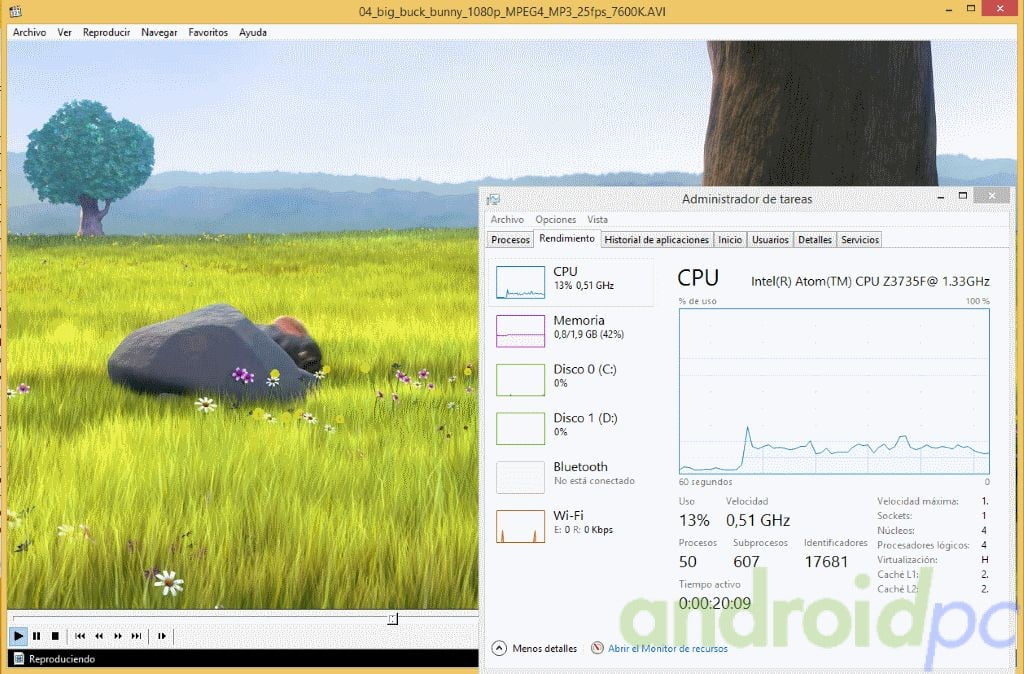Select Wi-Fi performance item
The height and width of the screenshot is (674, 1024).
[572, 526]
